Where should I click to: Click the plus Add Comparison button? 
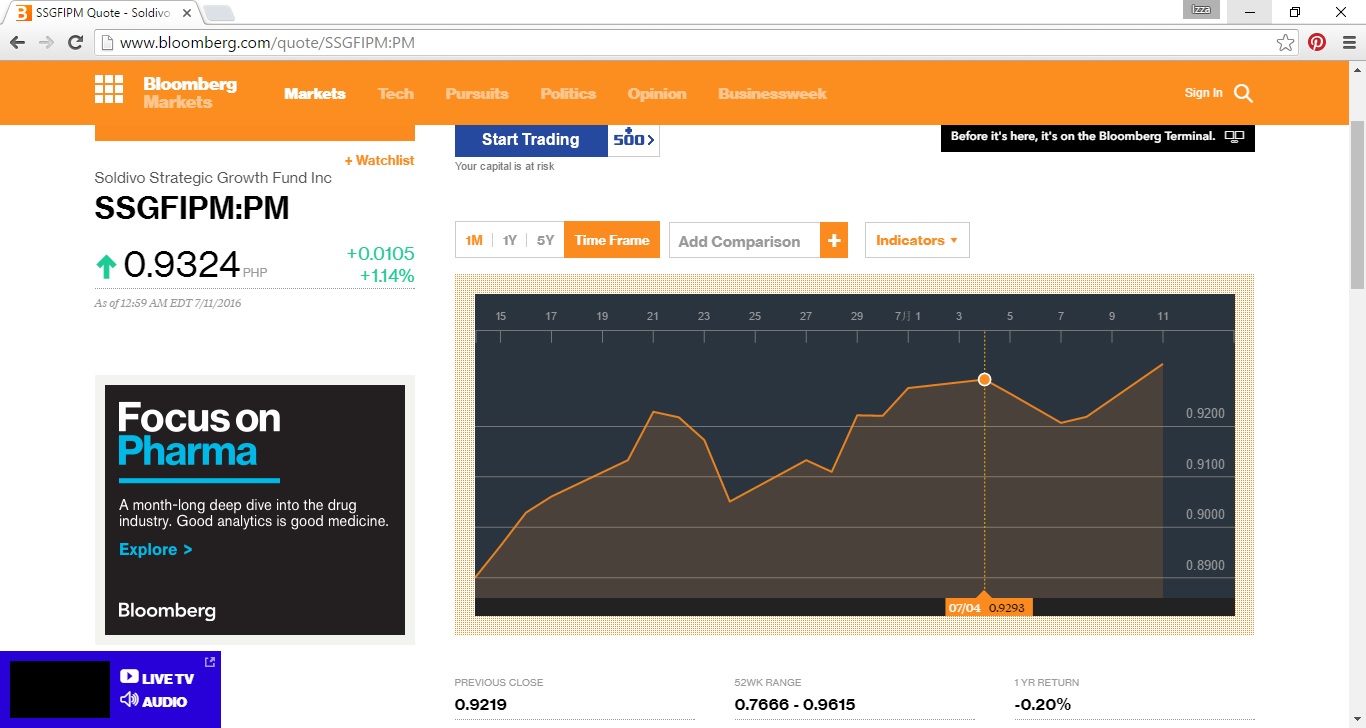pyautogui.click(x=834, y=240)
